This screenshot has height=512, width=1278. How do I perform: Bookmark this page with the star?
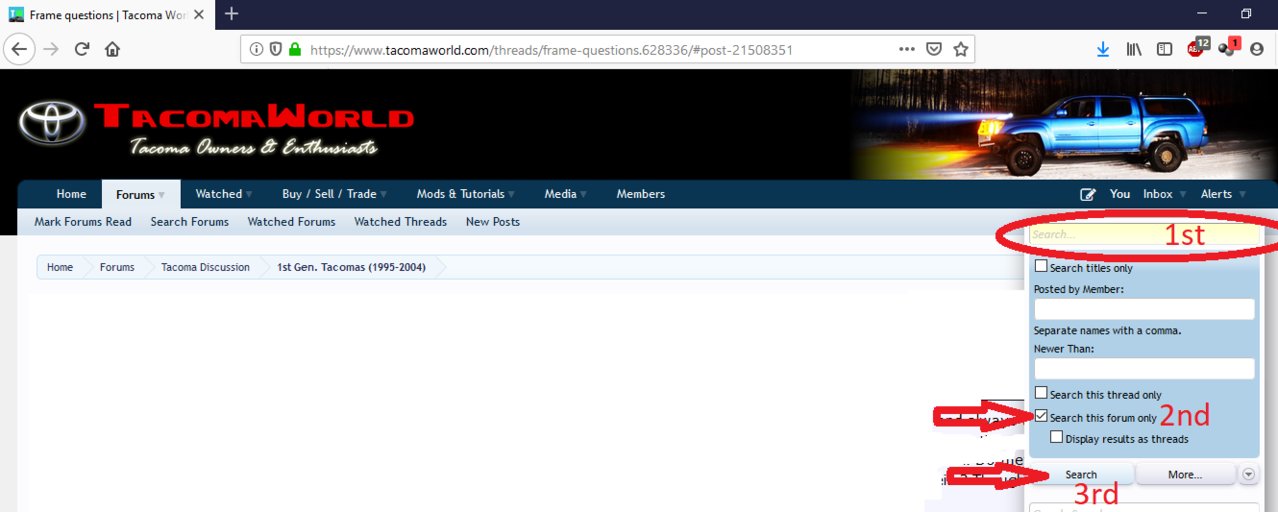960,49
